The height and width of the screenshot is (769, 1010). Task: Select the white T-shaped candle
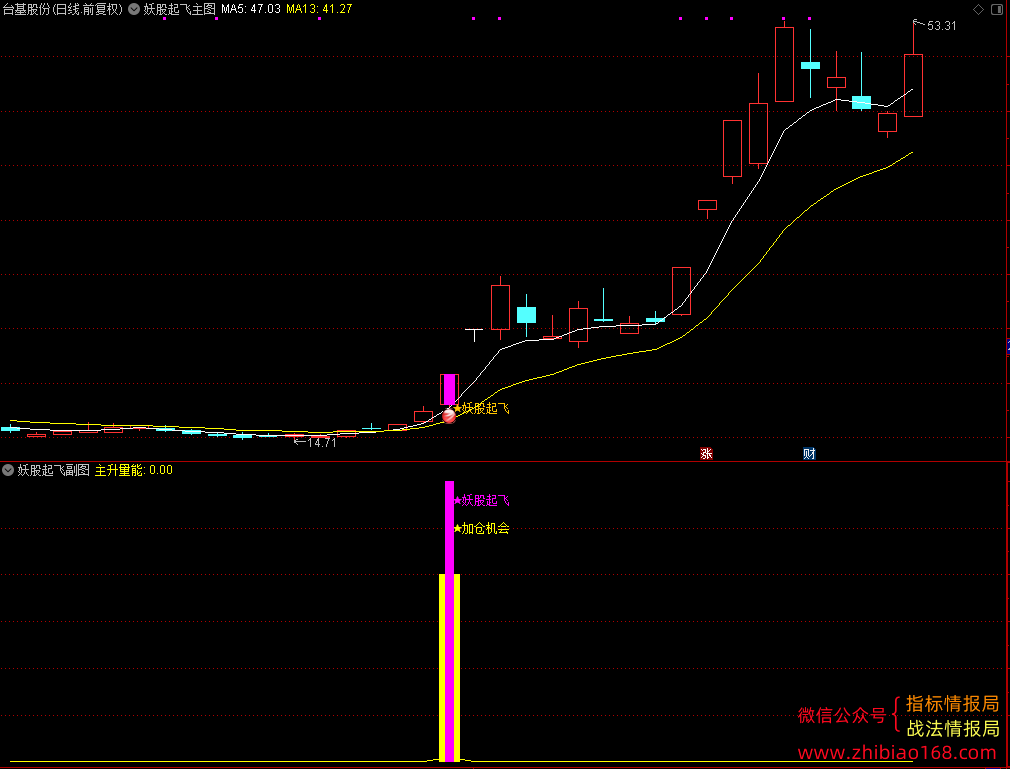pyautogui.click(x=474, y=335)
